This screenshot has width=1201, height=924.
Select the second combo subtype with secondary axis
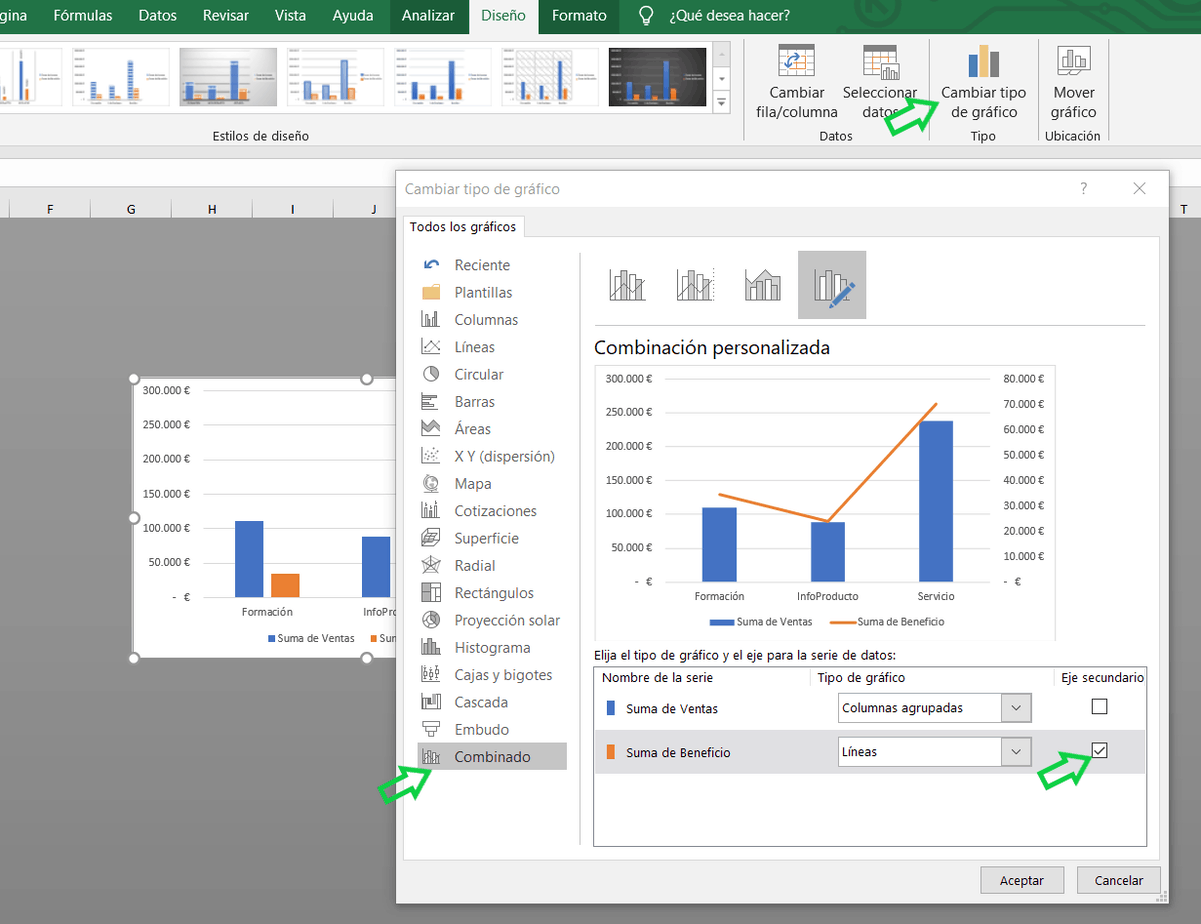click(695, 285)
